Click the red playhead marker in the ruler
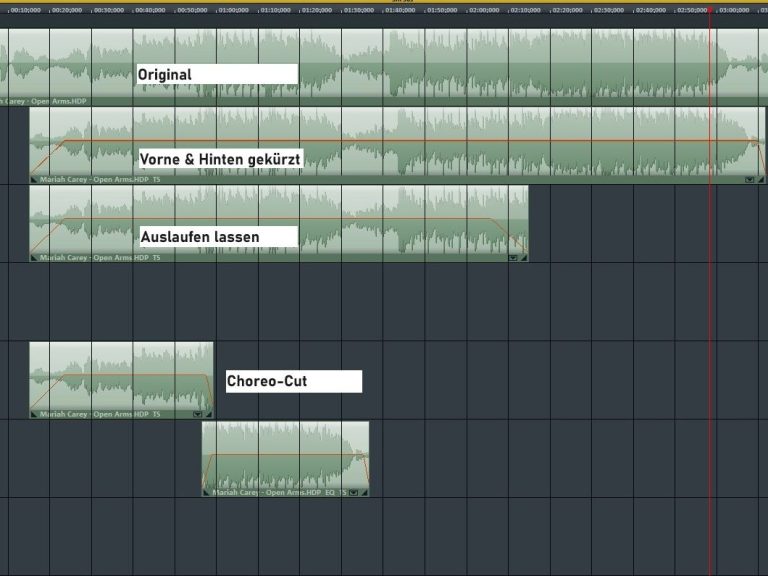The height and width of the screenshot is (576, 768). 710,9
